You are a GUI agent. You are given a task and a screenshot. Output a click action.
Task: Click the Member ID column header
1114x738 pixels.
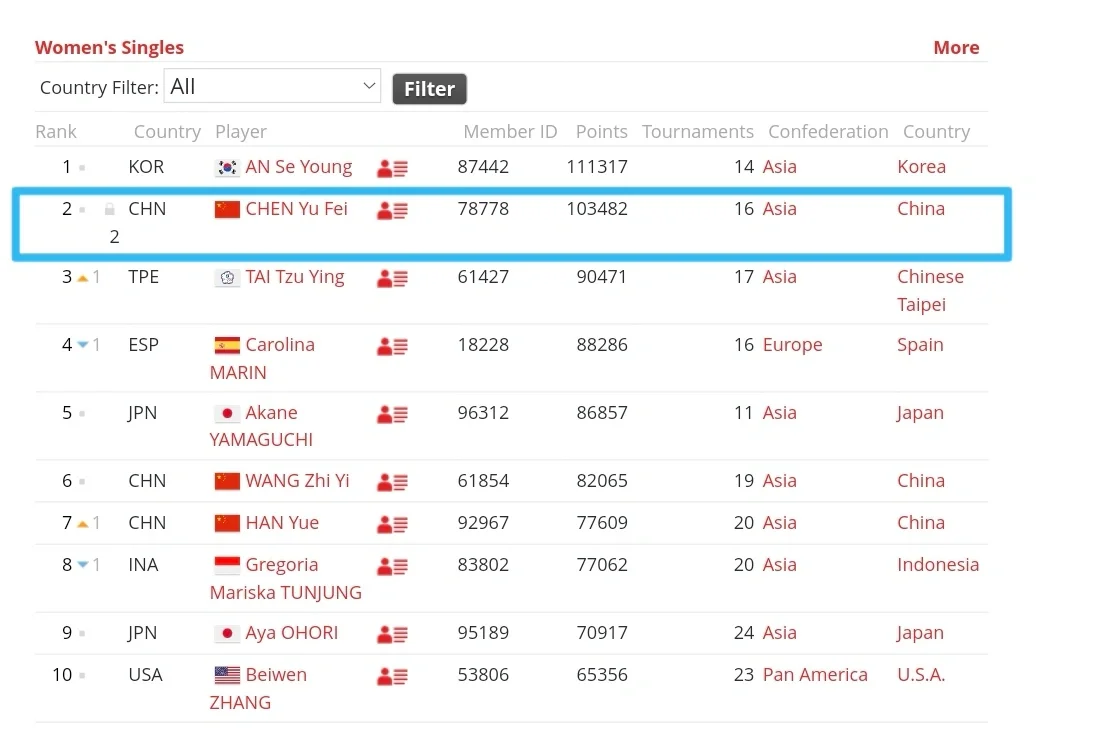pos(510,131)
